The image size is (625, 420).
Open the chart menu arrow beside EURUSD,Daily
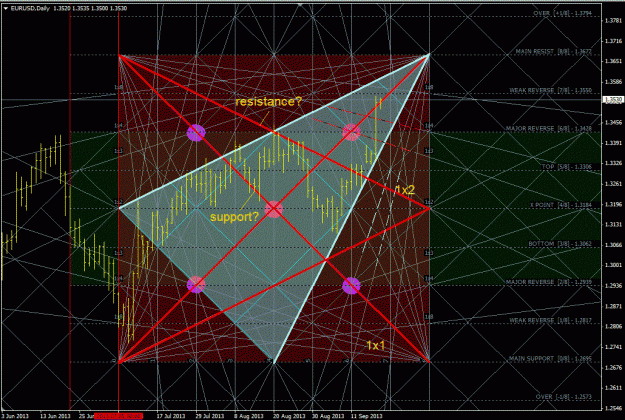[x=6, y=8]
